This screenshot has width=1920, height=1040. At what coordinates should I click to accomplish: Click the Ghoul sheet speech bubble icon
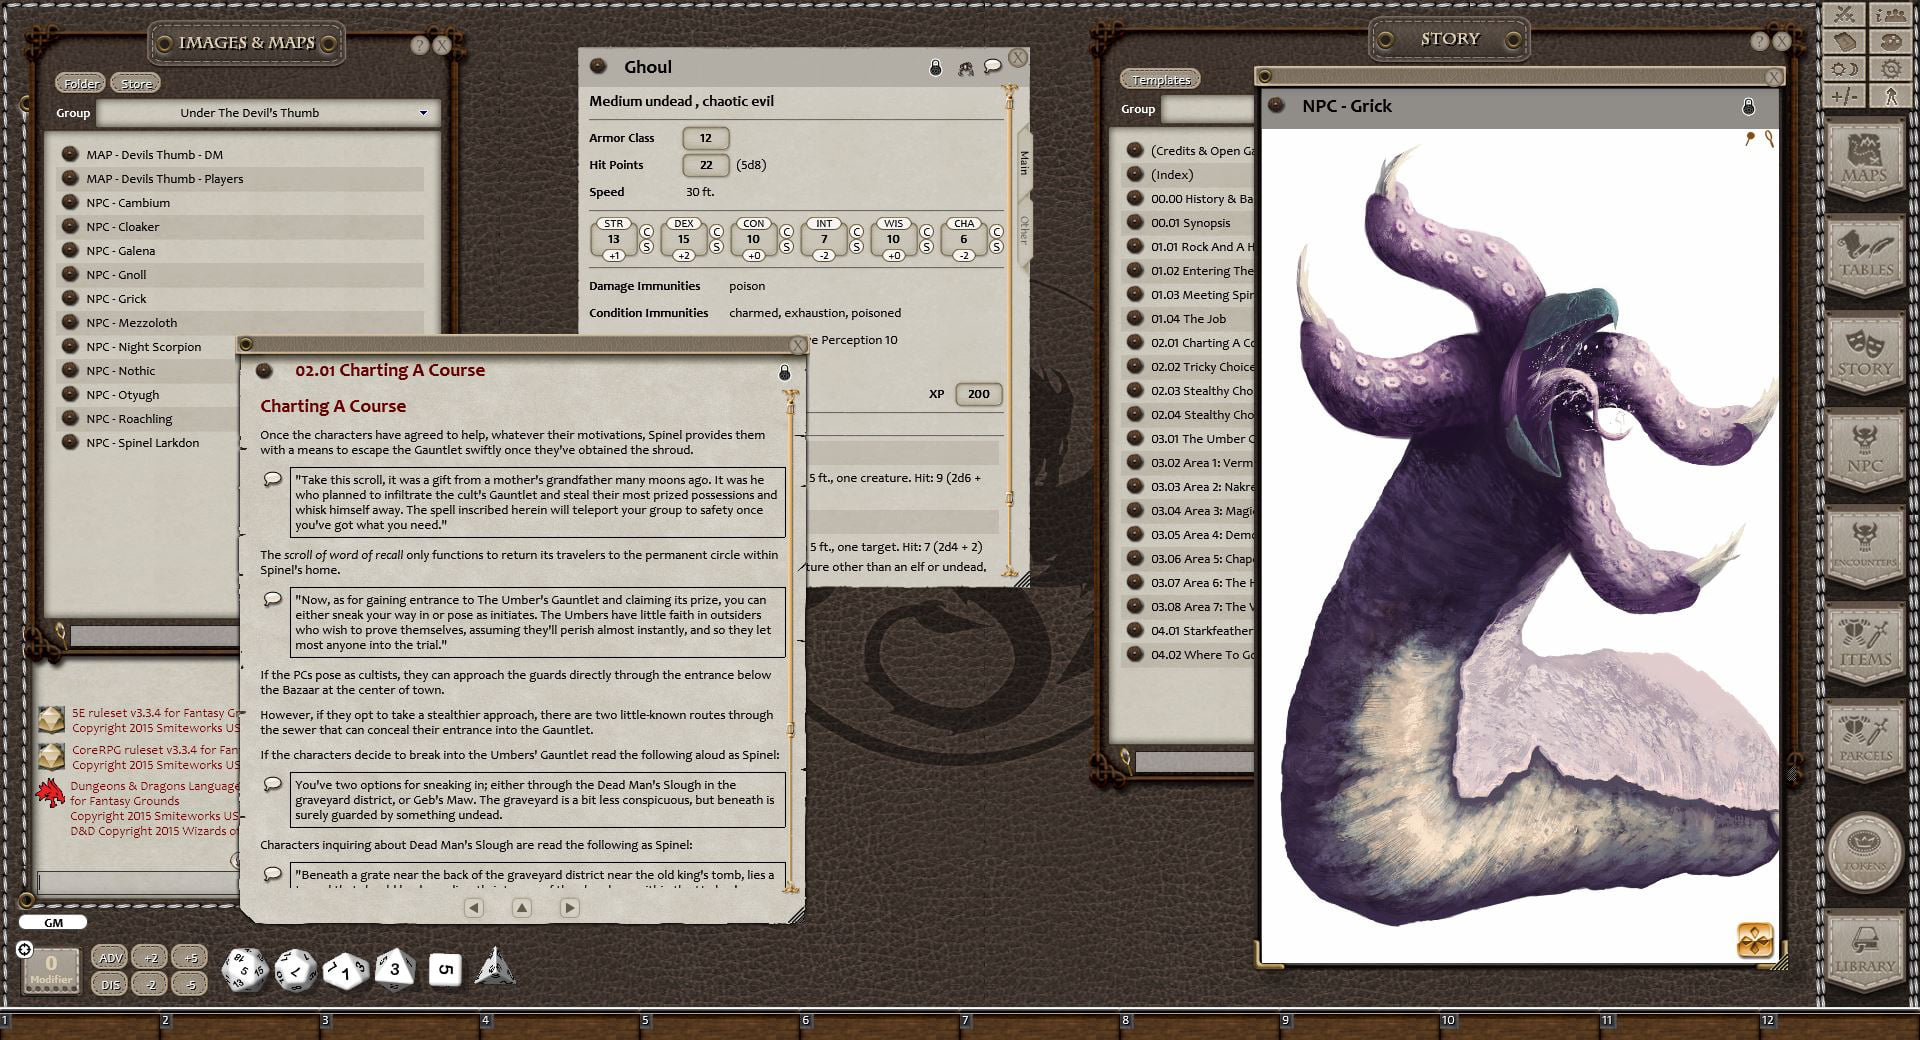[x=992, y=67]
